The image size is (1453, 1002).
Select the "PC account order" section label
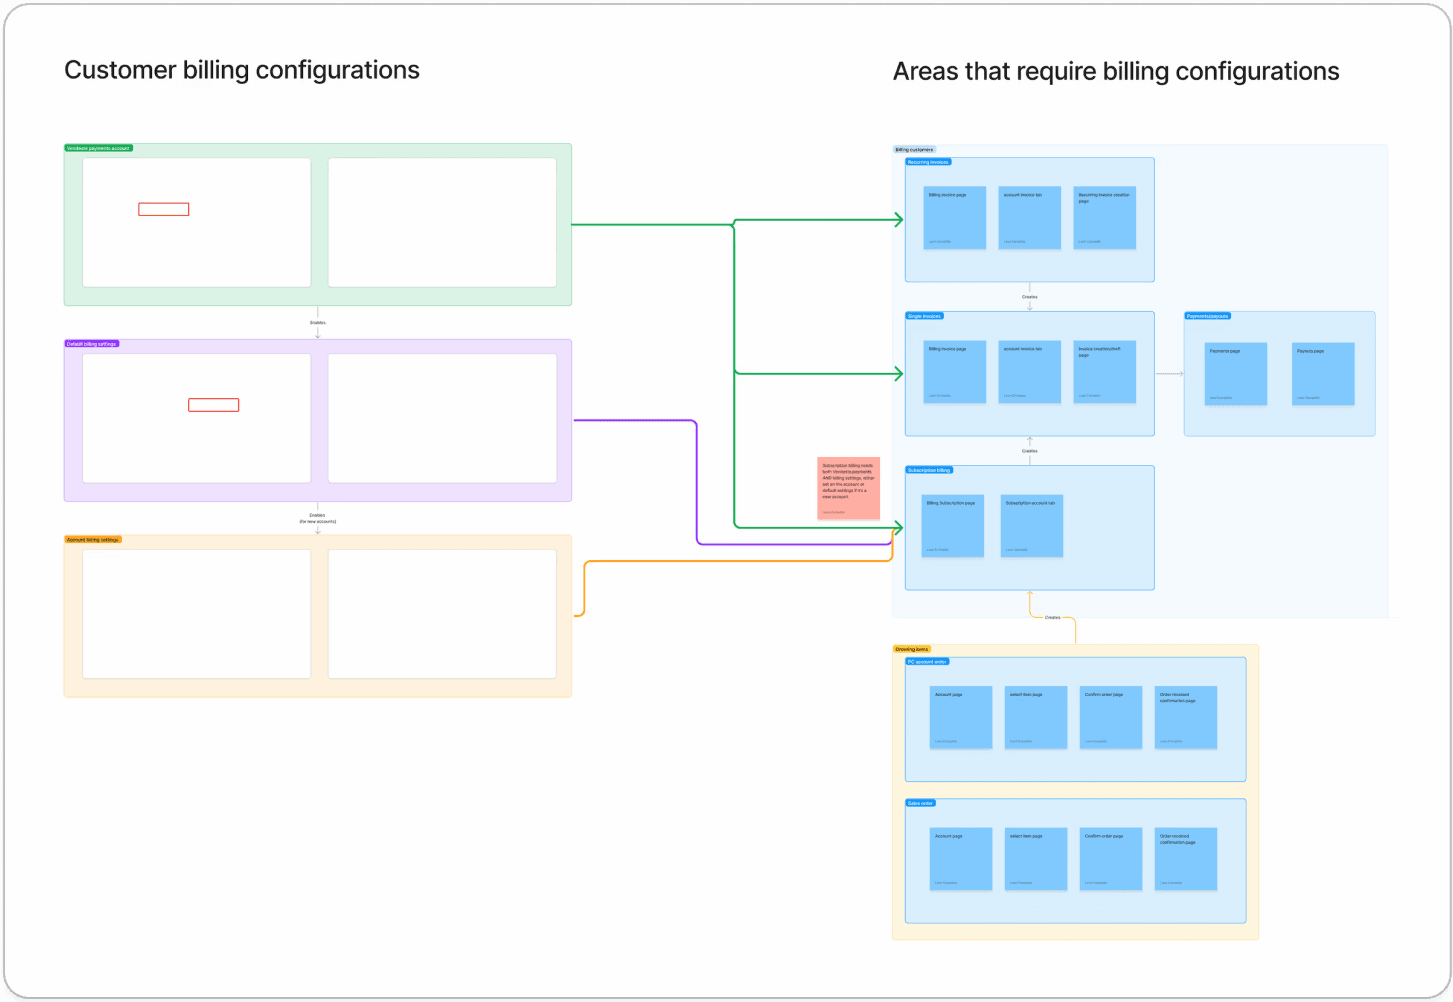[927, 662]
